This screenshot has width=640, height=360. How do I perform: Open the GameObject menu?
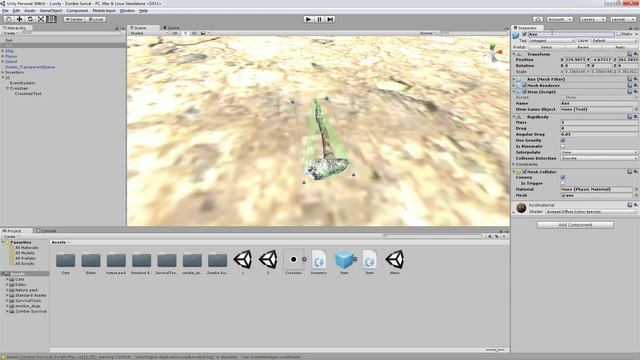tap(51, 11)
